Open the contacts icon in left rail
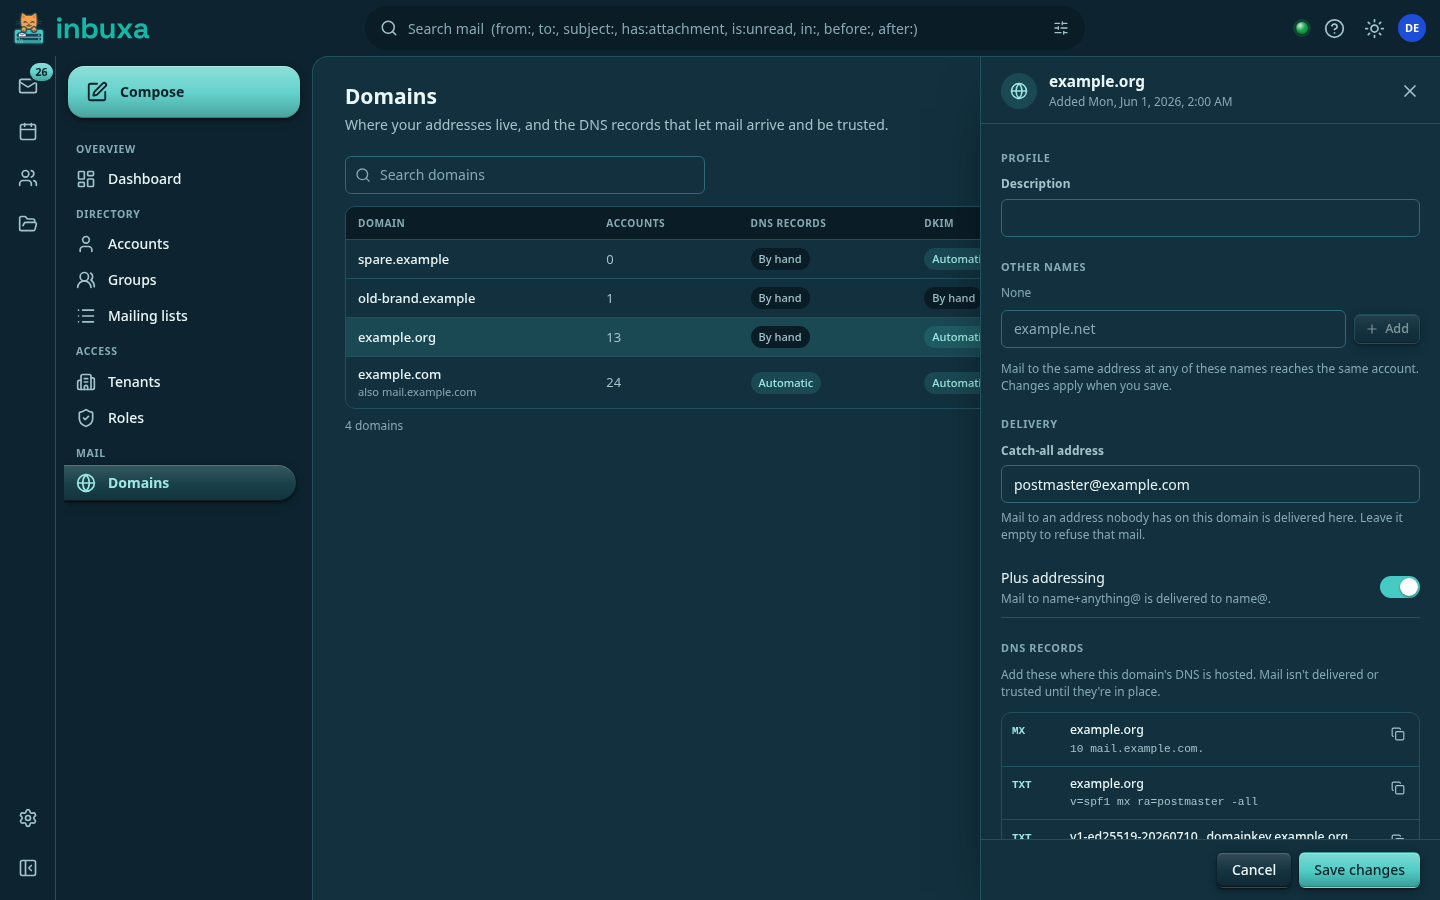This screenshot has width=1440, height=900. pos(28,178)
